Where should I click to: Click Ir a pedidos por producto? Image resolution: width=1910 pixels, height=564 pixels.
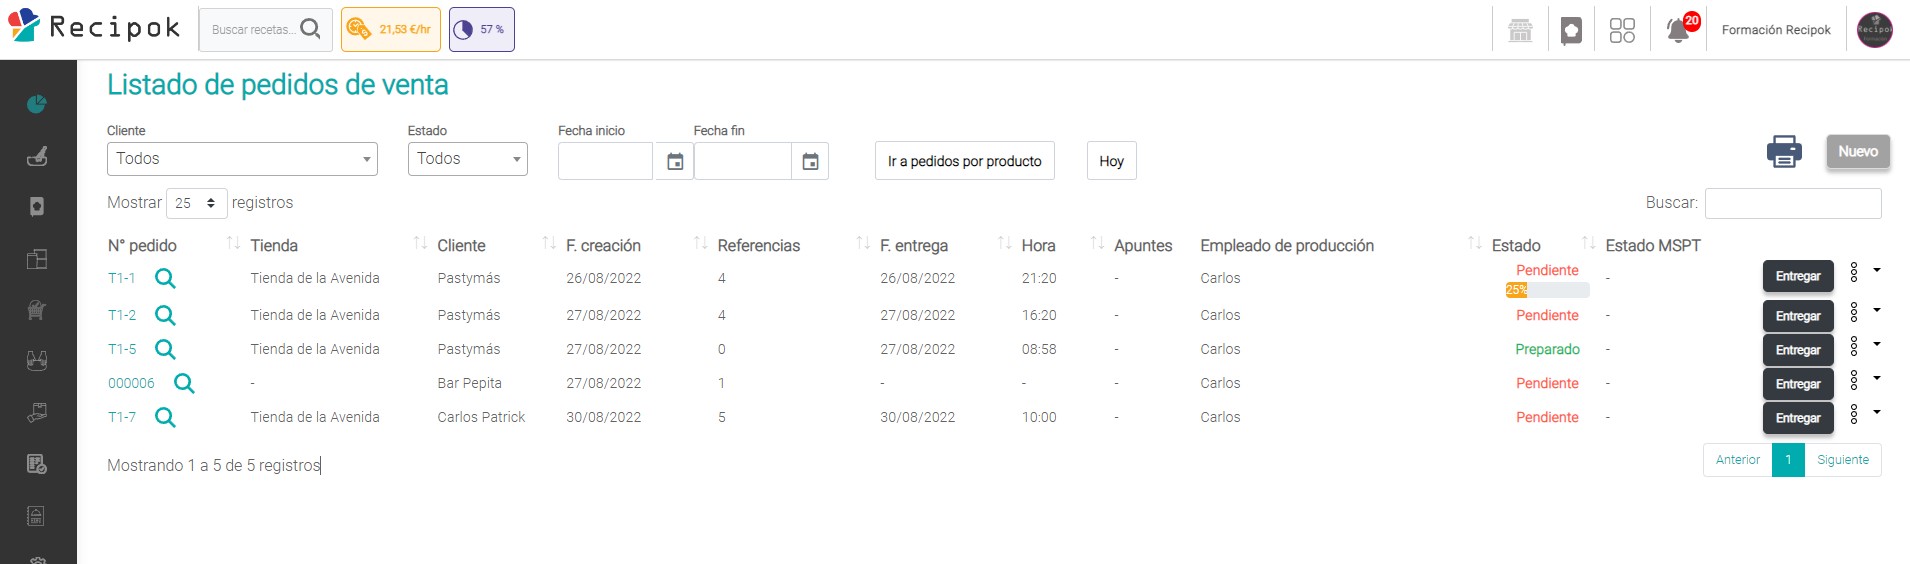coord(965,161)
